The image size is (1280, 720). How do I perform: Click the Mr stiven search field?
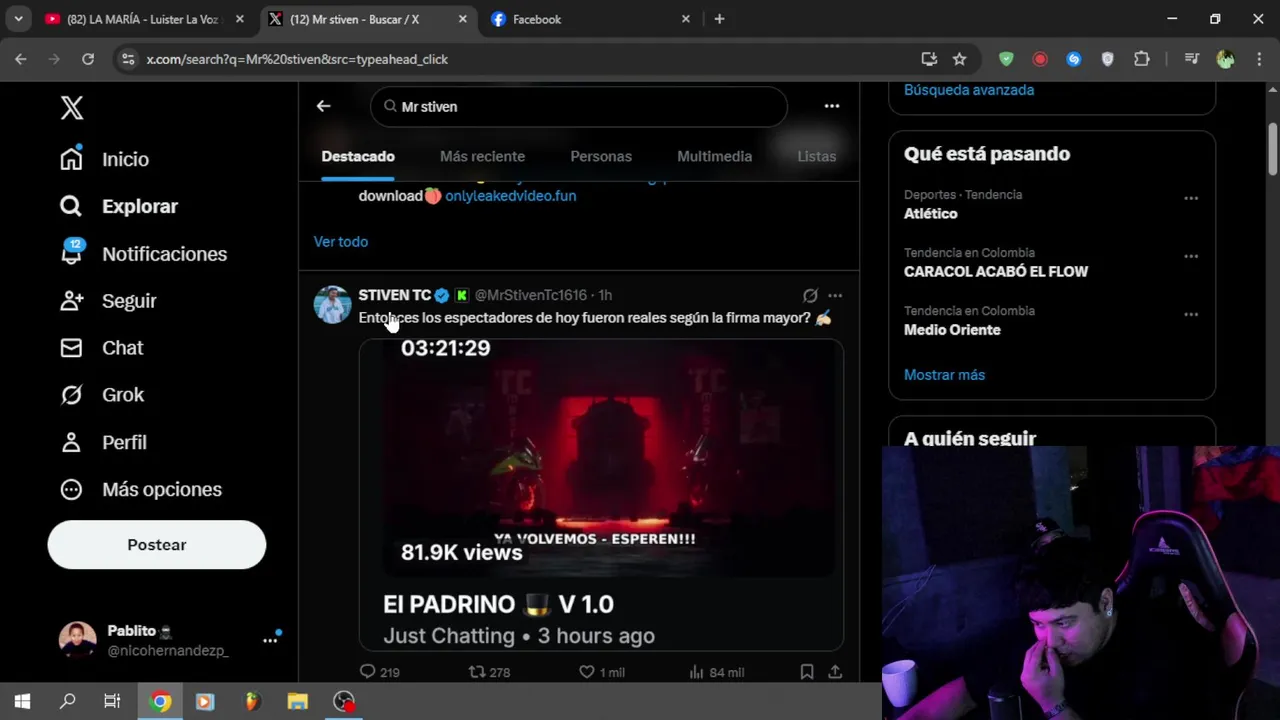[579, 106]
